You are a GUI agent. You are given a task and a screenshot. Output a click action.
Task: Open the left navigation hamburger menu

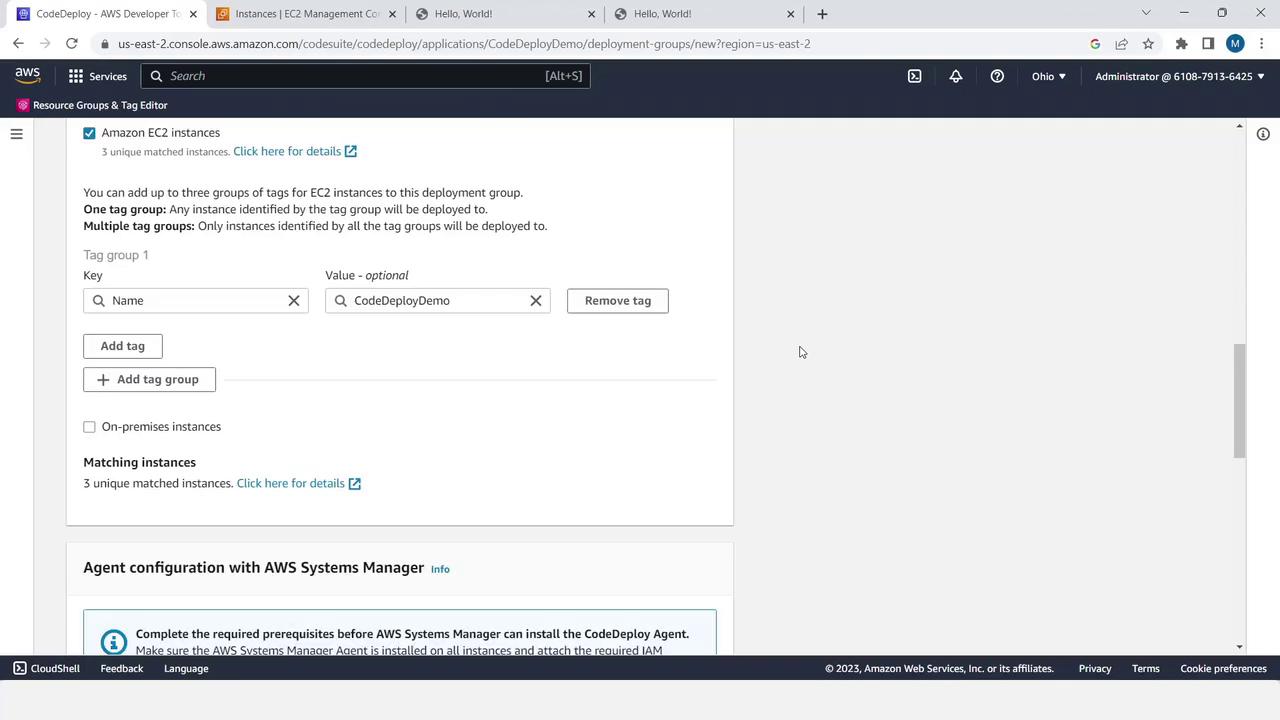[16, 134]
